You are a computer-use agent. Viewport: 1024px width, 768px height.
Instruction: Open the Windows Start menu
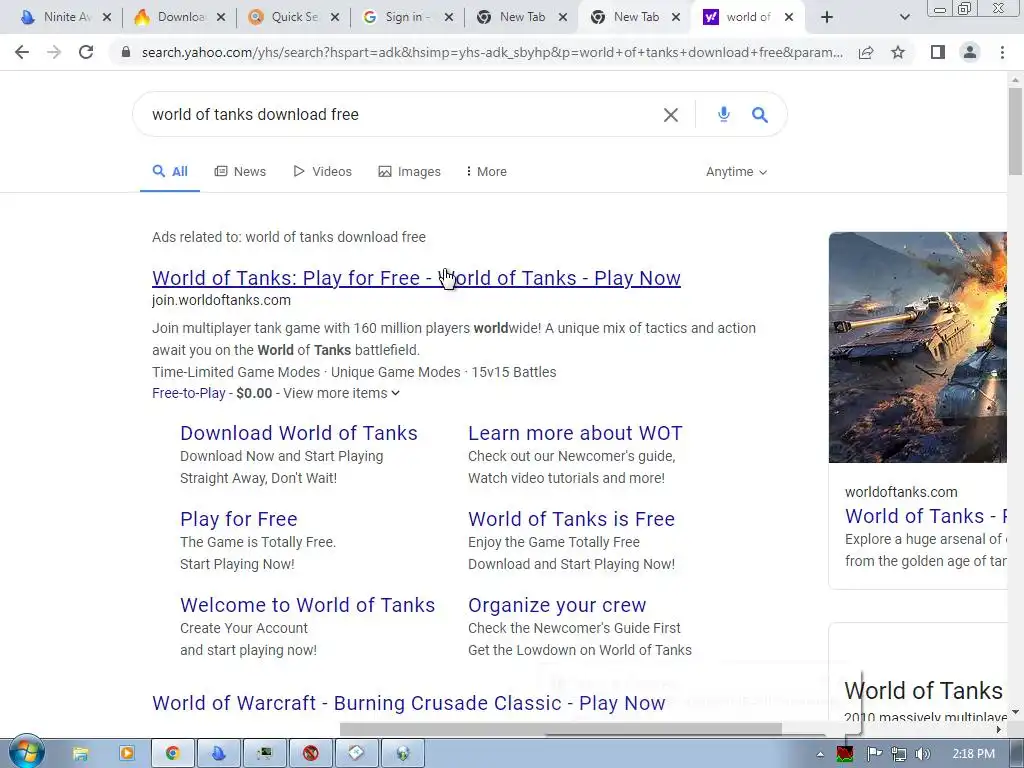pyautogui.click(x=26, y=753)
